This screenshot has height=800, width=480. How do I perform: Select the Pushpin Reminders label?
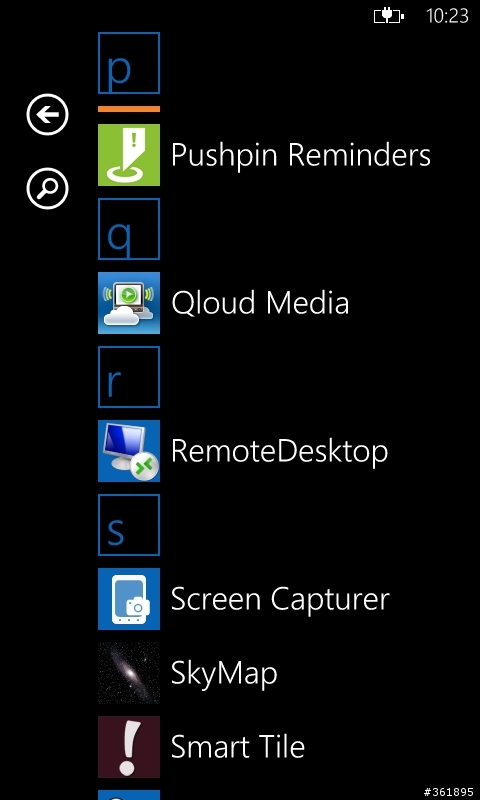click(x=301, y=155)
